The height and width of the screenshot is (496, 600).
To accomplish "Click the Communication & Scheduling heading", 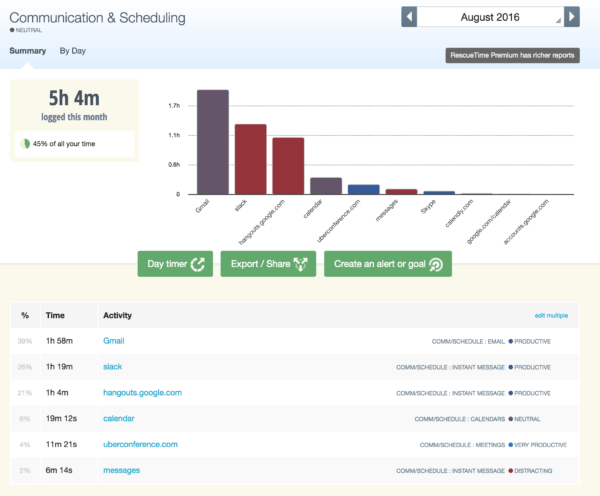I will (98, 18).
